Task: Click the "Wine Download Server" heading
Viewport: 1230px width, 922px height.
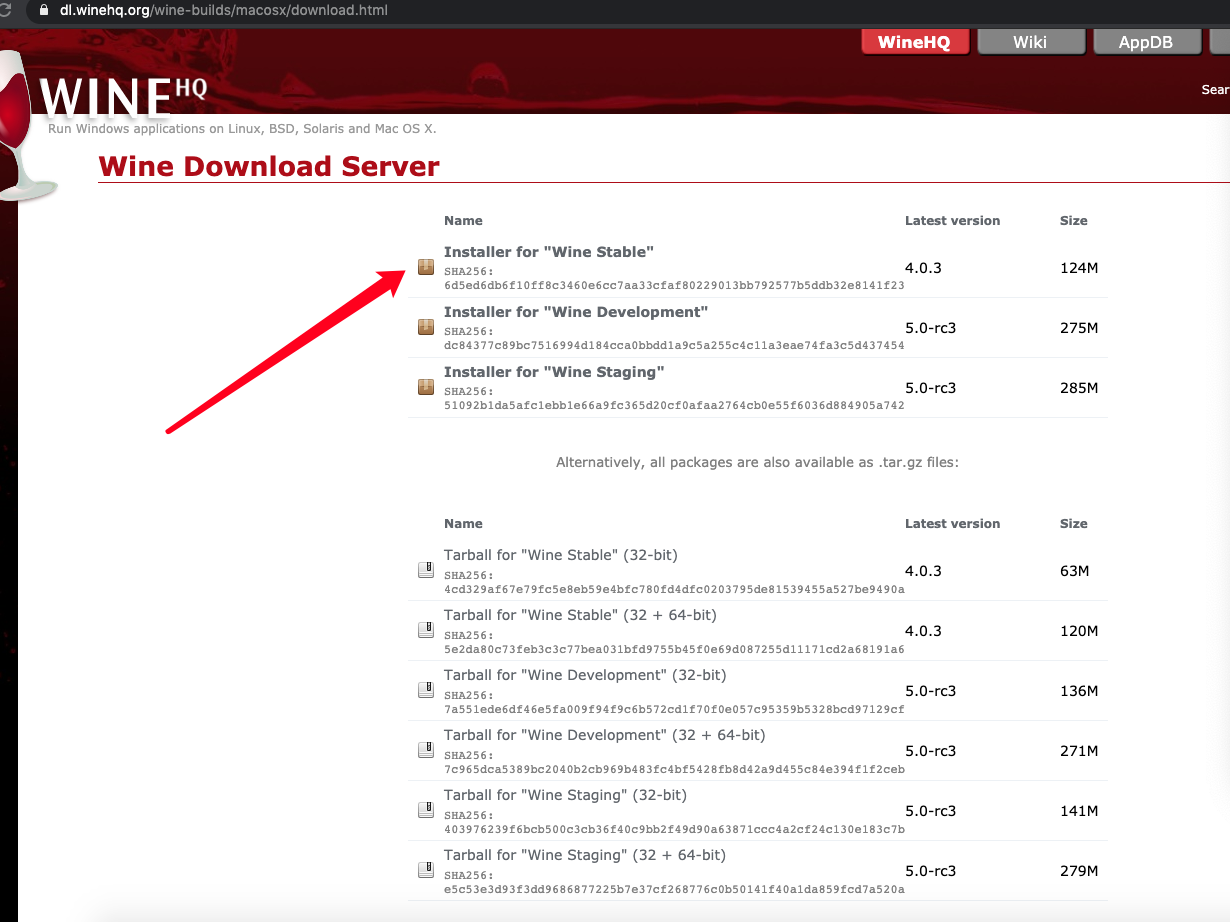Action: [x=269, y=166]
